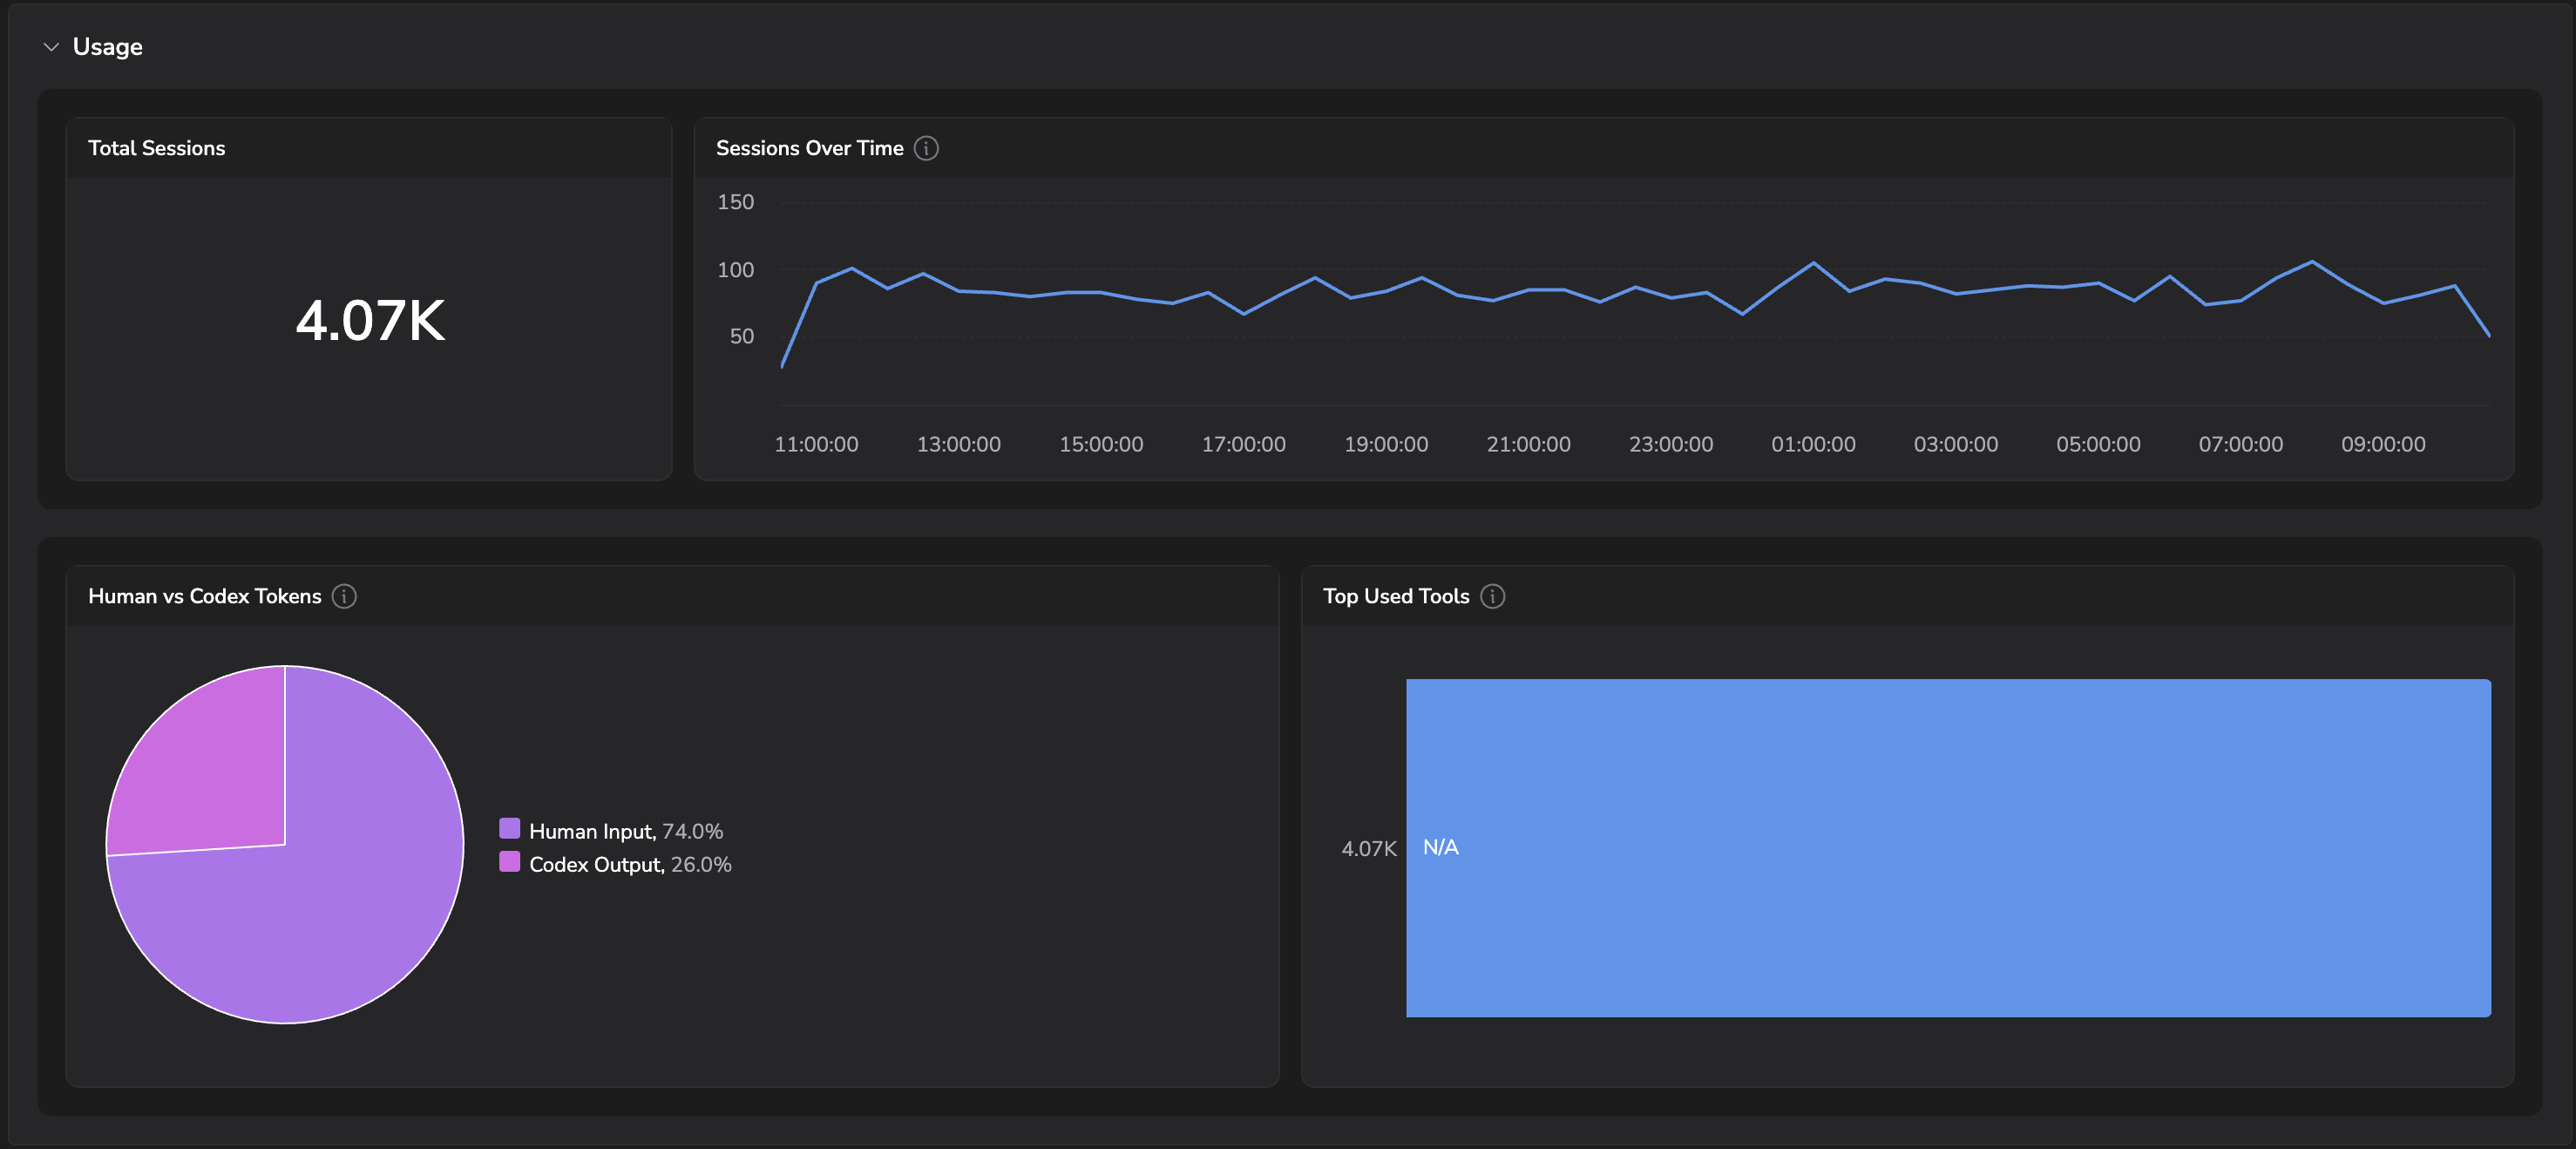Click the 15:00:00 time axis label
This screenshot has height=1149, width=2576.
click(1101, 444)
